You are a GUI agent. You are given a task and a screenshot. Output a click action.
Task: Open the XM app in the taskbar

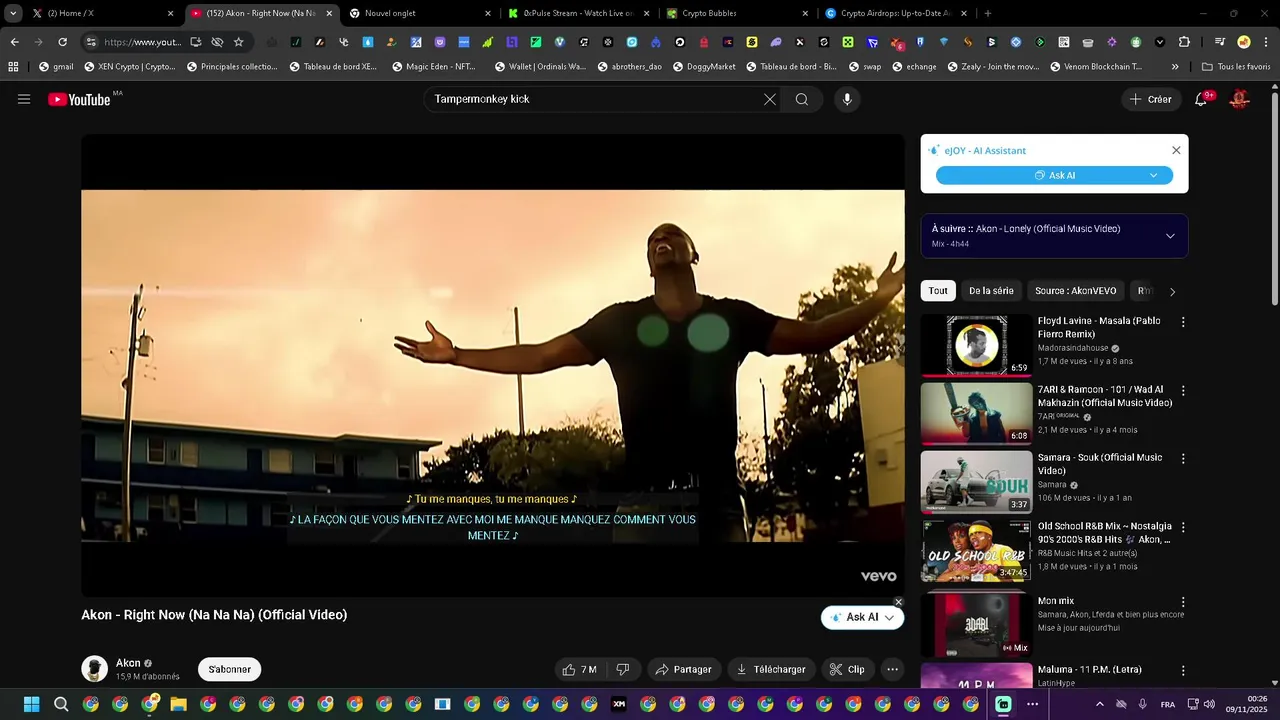coord(619,704)
